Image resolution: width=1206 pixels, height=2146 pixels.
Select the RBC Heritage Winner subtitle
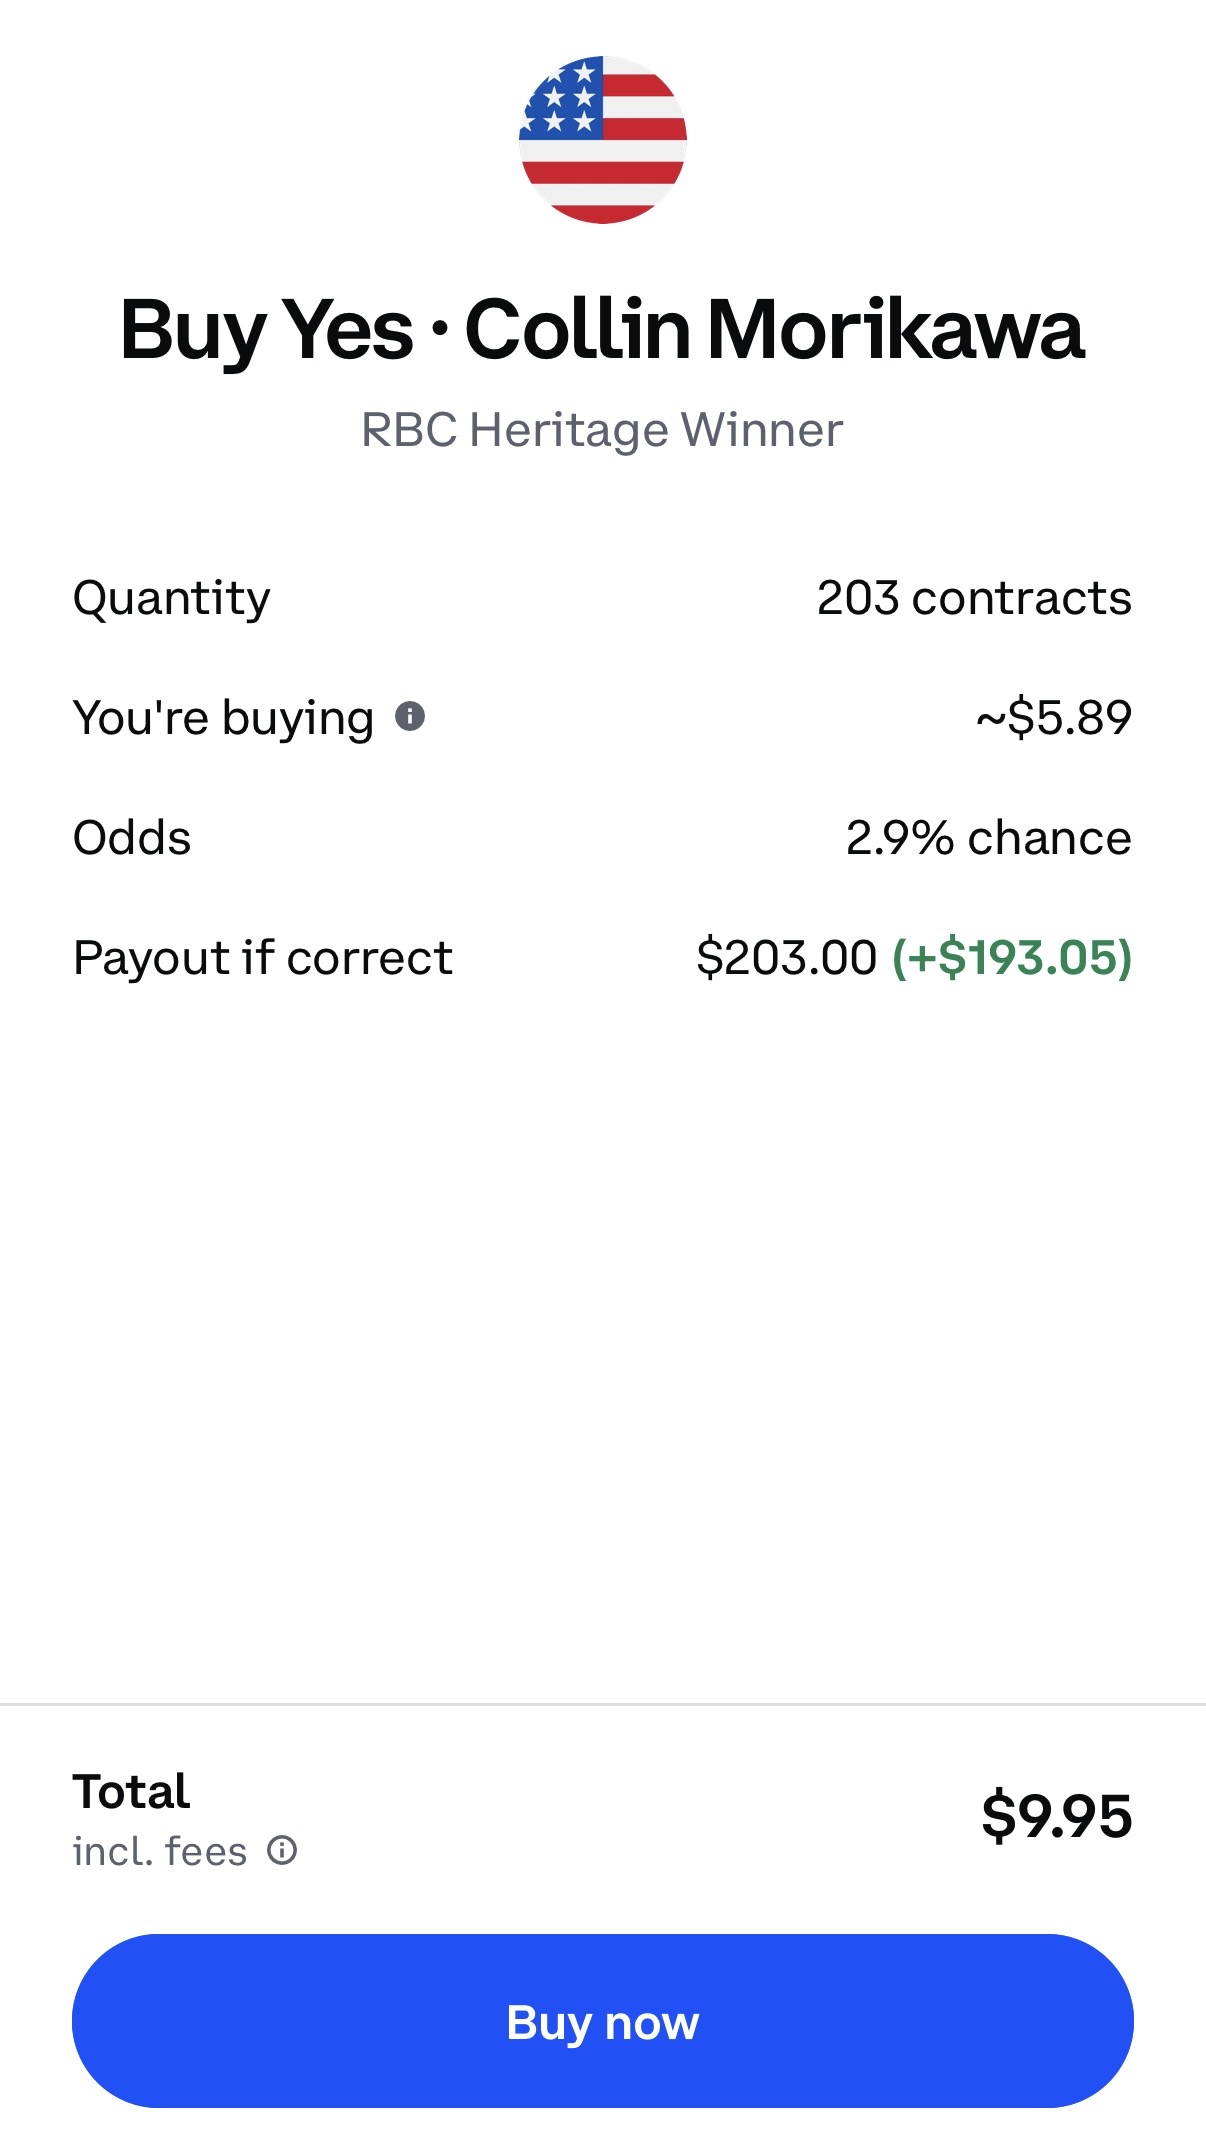[x=602, y=430]
